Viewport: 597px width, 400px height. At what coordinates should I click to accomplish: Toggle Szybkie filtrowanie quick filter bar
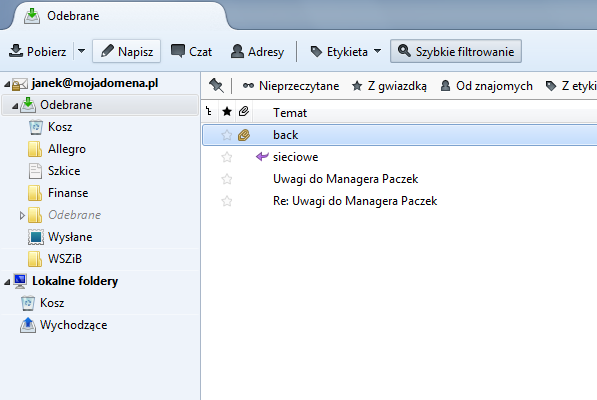point(456,51)
